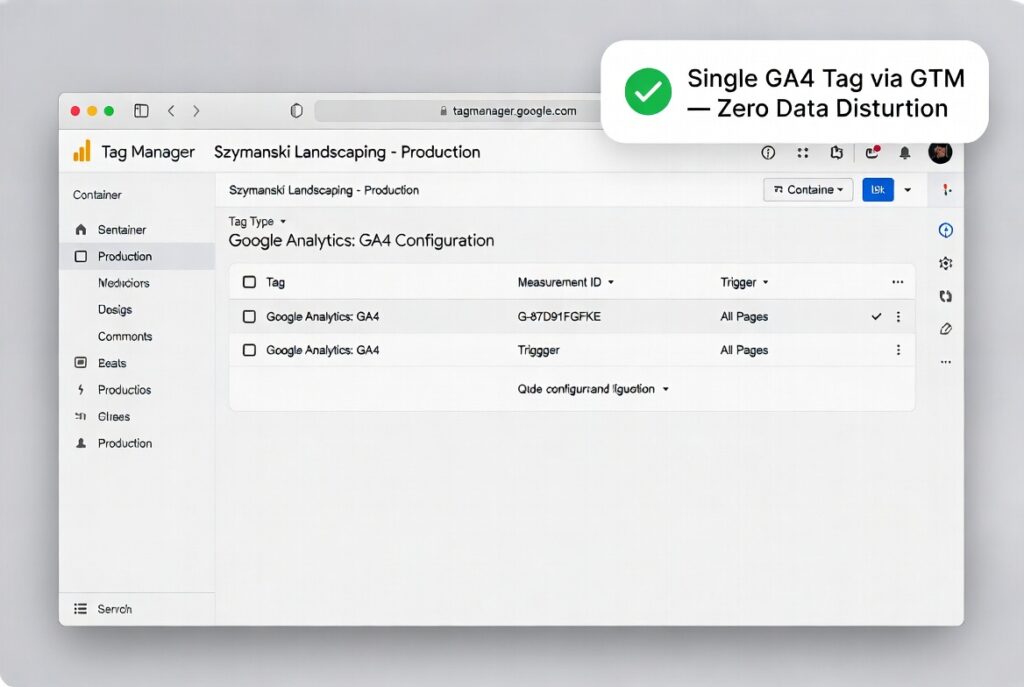Viewport: 1024px width, 687px height.
Task: Click the extension puzzle icon in header
Action: pyautogui.click(x=836, y=152)
